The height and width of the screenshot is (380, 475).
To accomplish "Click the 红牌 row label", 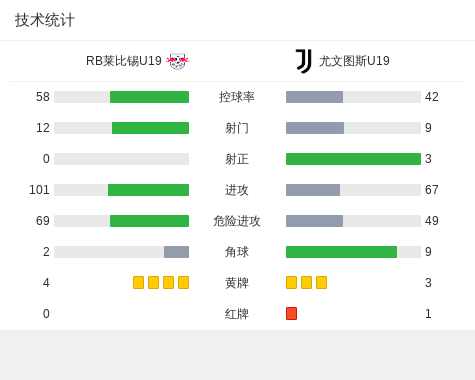I will click(237, 314).
